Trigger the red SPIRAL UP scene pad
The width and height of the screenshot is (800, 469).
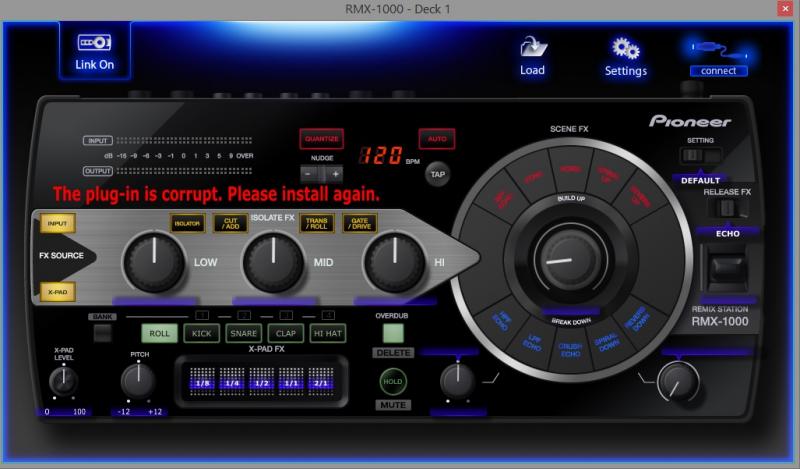tap(607, 175)
